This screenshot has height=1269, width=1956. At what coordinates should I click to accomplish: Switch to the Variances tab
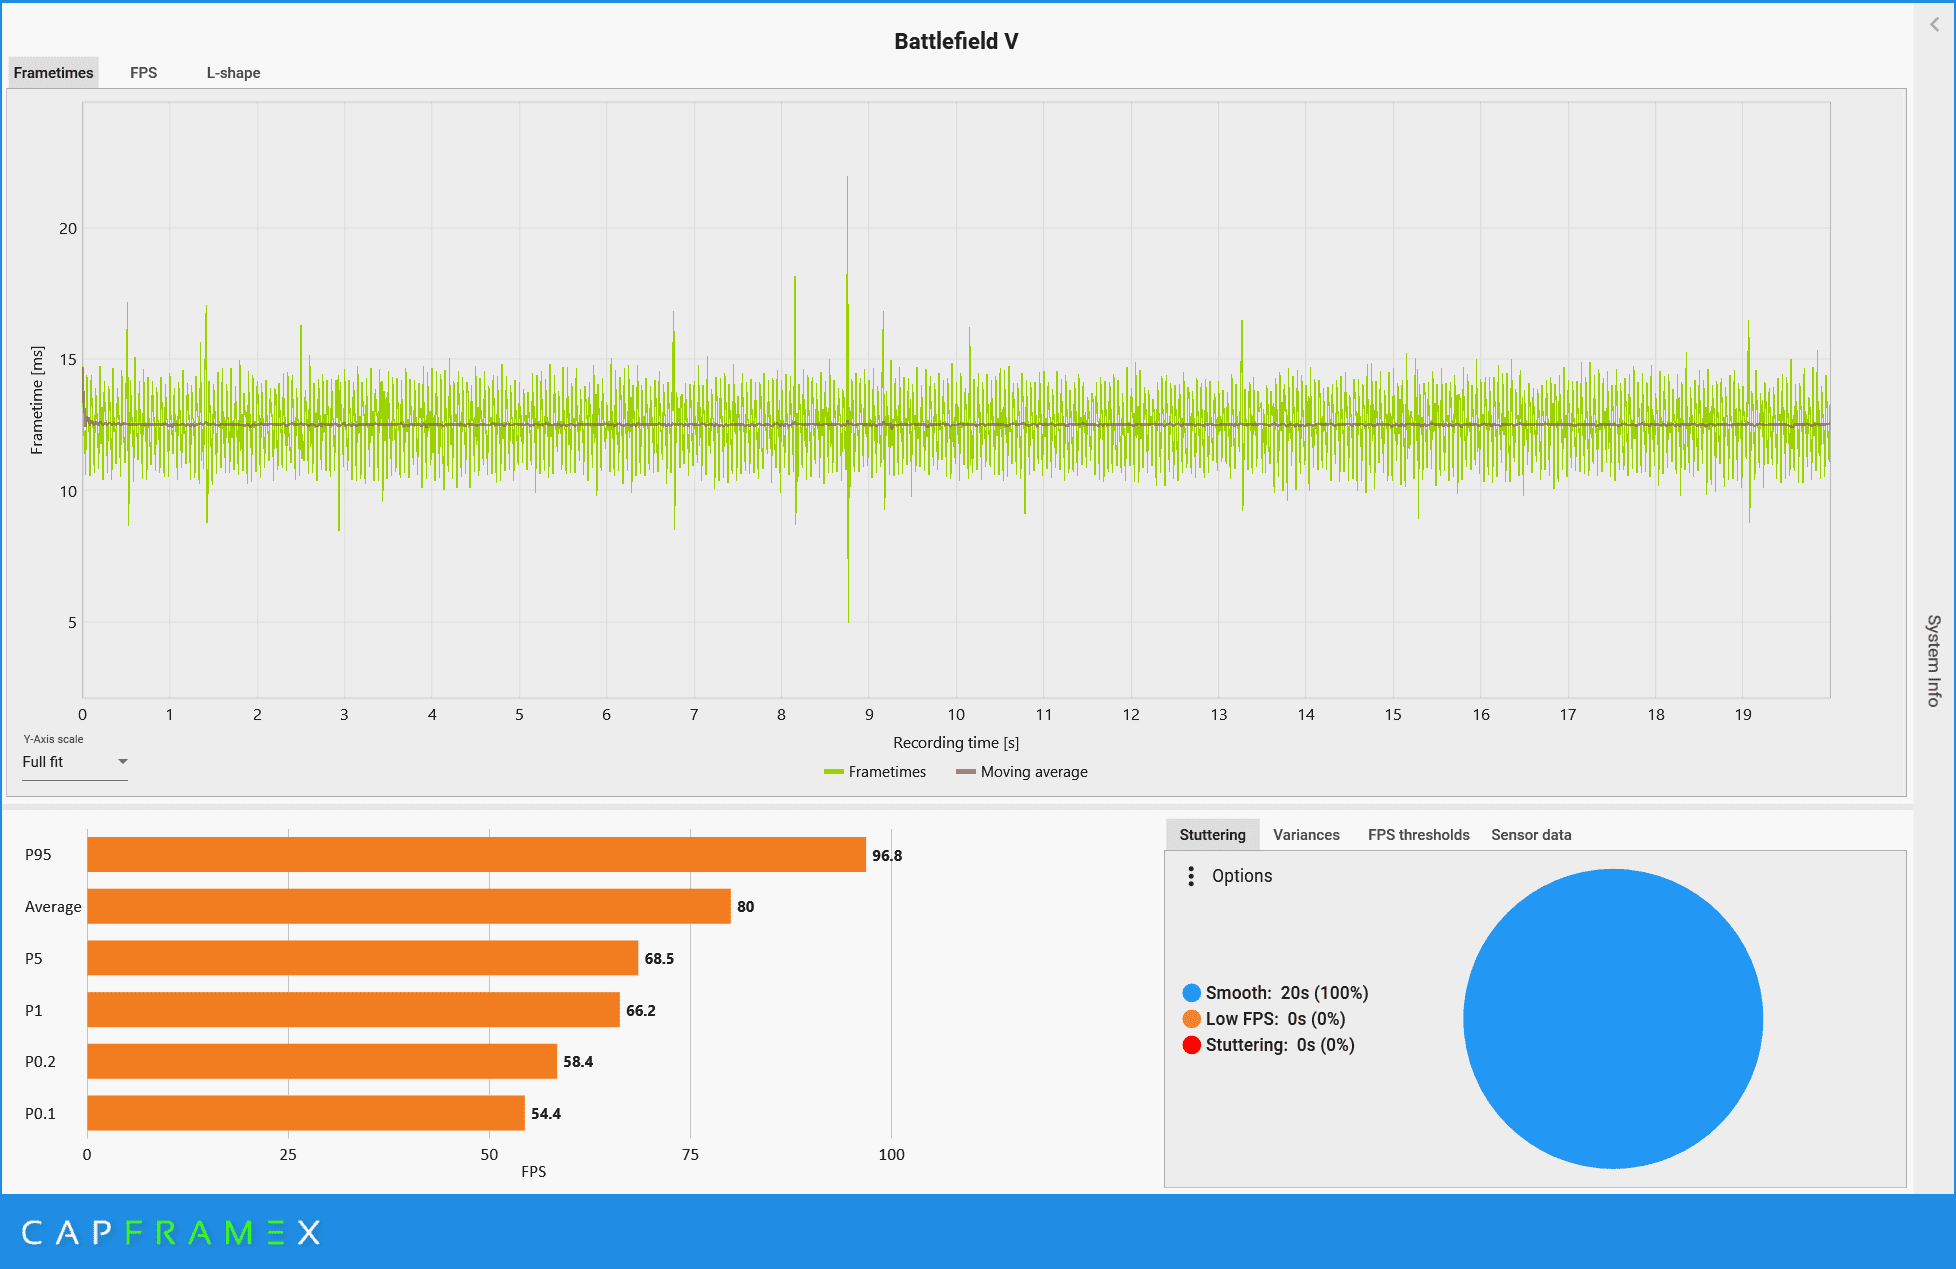(x=1306, y=835)
